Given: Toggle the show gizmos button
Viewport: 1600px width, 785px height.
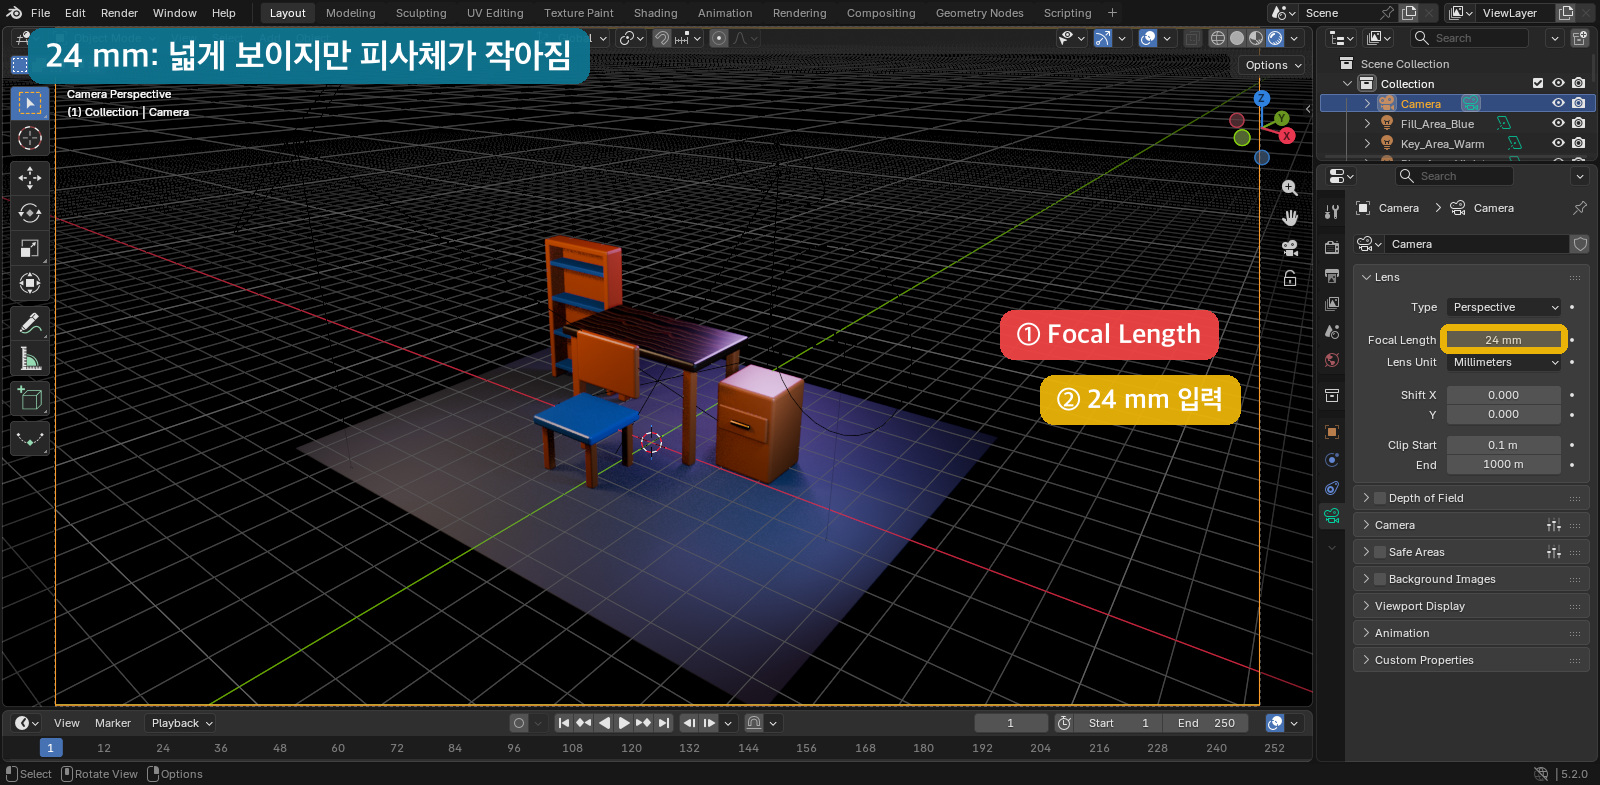Looking at the screenshot, I should click(x=1102, y=38).
